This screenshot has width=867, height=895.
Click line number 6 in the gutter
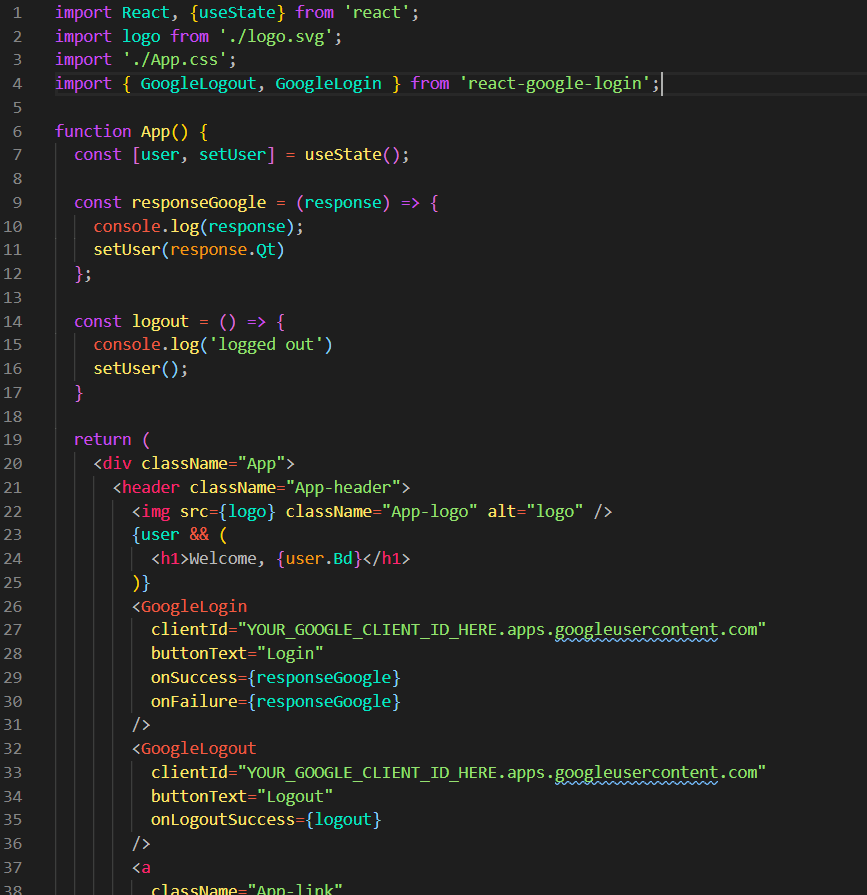[x=17, y=131]
